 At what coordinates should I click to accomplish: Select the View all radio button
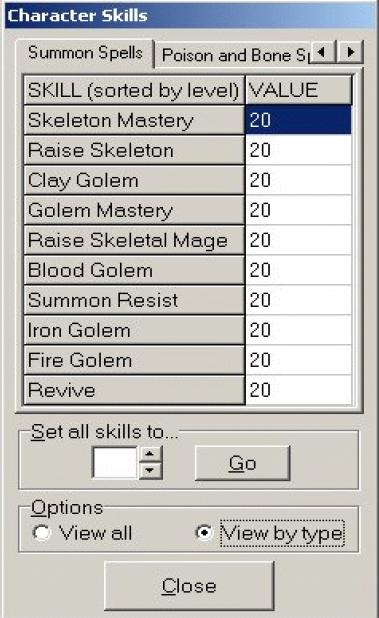tap(41, 532)
